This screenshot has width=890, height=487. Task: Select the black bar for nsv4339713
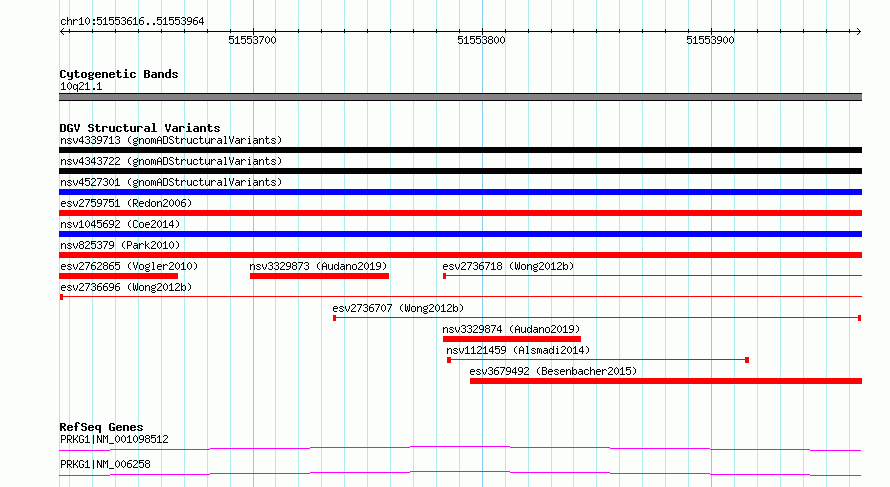460,150
